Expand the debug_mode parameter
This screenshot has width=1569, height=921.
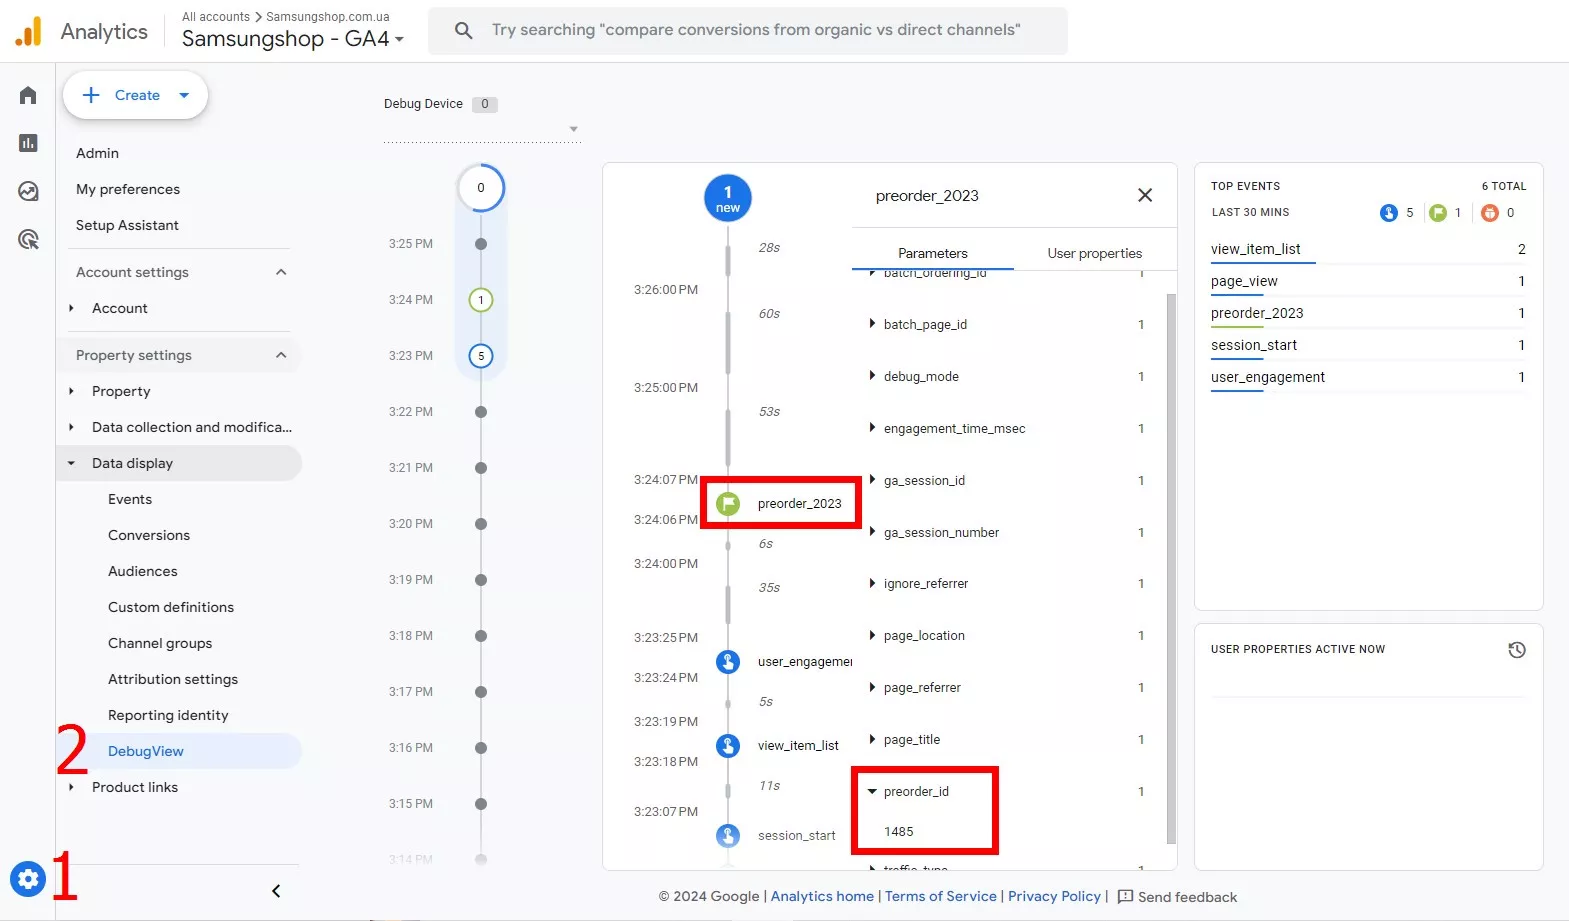point(872,376)
